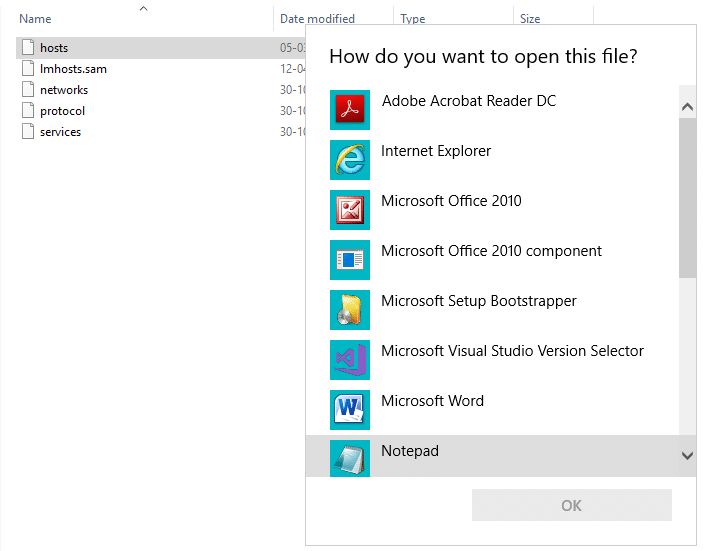
Task: Choose the Microsoft Word label
Action: 432,401
